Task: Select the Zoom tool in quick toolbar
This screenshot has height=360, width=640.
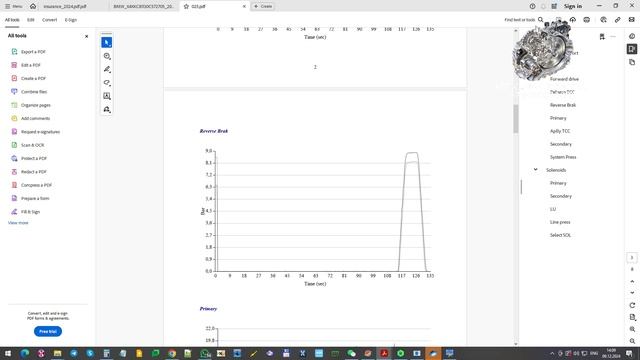Action: click(x=107, y=56)
